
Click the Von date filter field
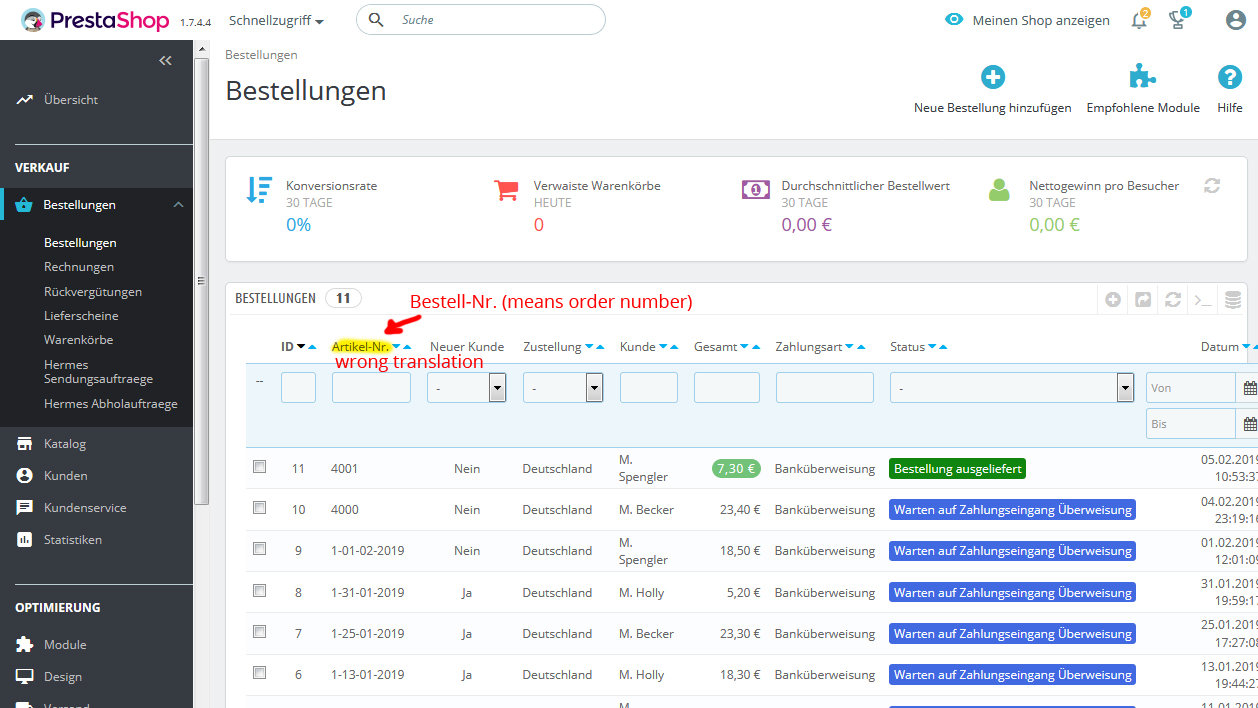tap(1190, 387)
